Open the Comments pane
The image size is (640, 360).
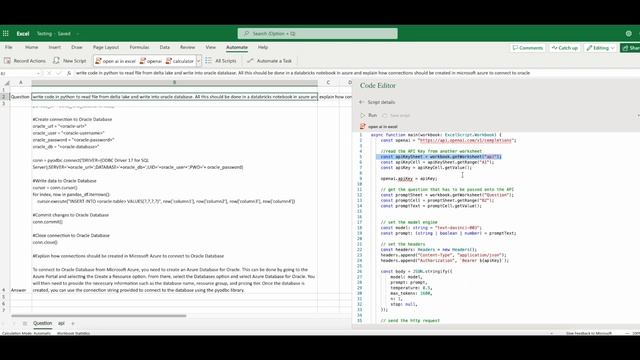528,48
